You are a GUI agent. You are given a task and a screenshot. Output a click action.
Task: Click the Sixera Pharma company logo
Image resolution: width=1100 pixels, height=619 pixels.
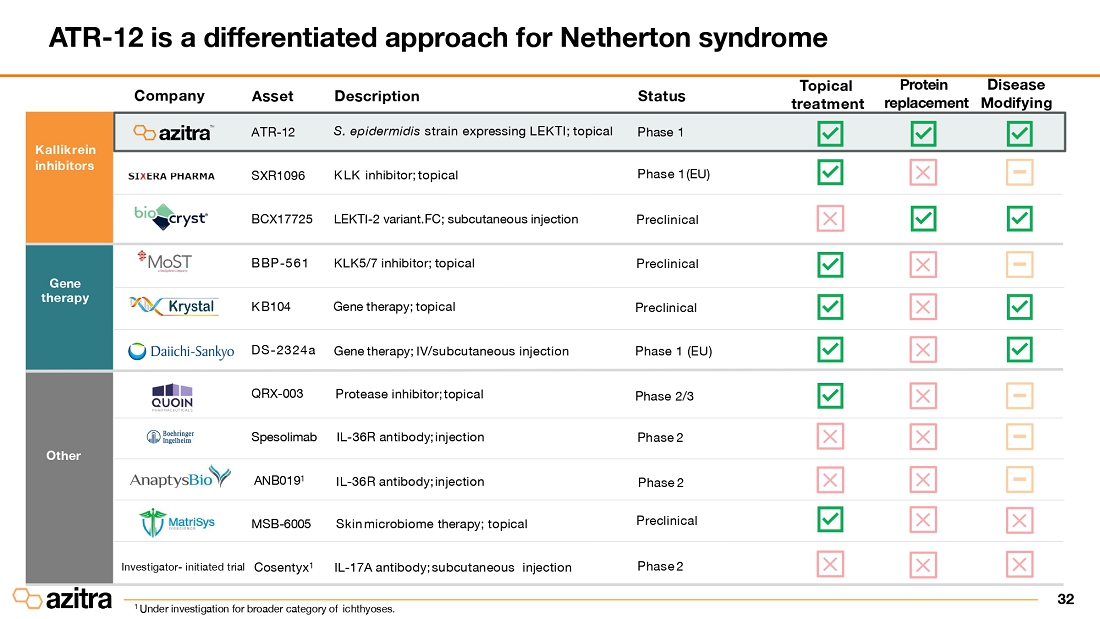[171, 176]
